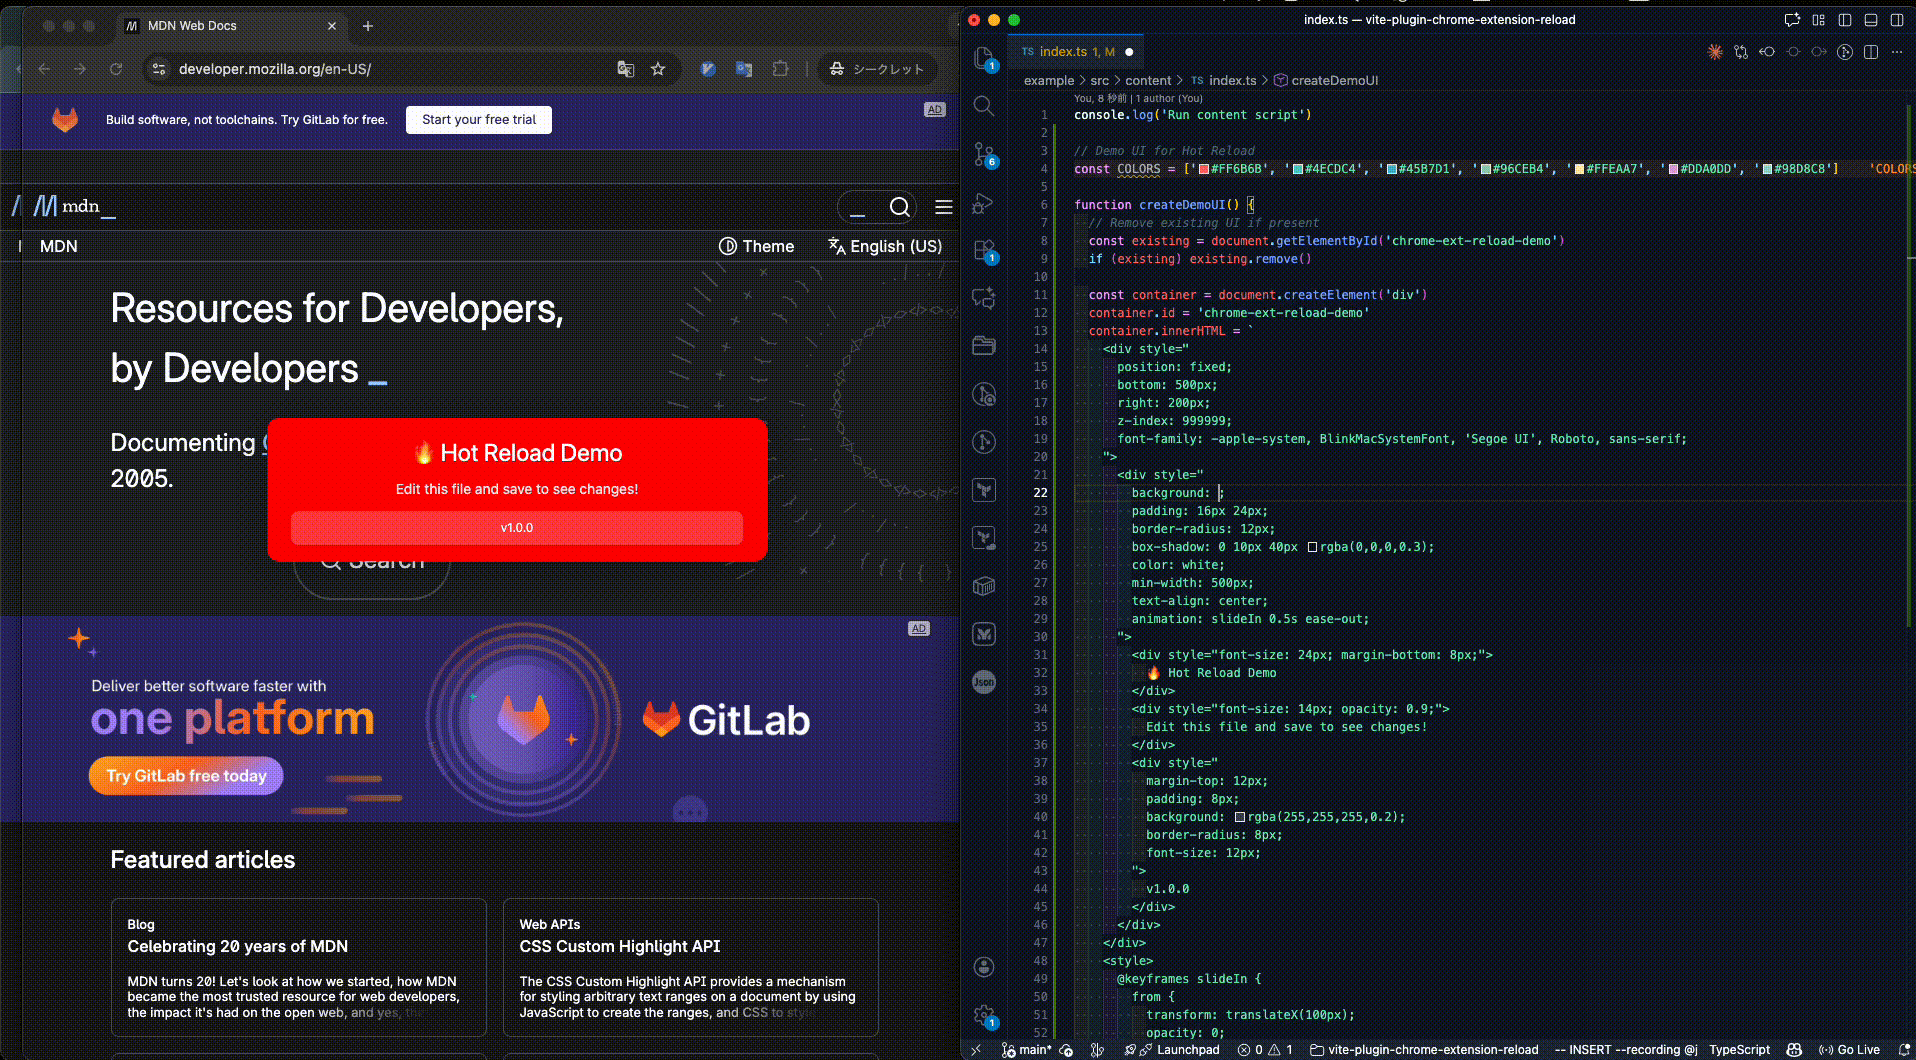Open Source Control view in VS Code
Screen dimensions: 1916x1060
pyautogui.click(x=984, y=154)
